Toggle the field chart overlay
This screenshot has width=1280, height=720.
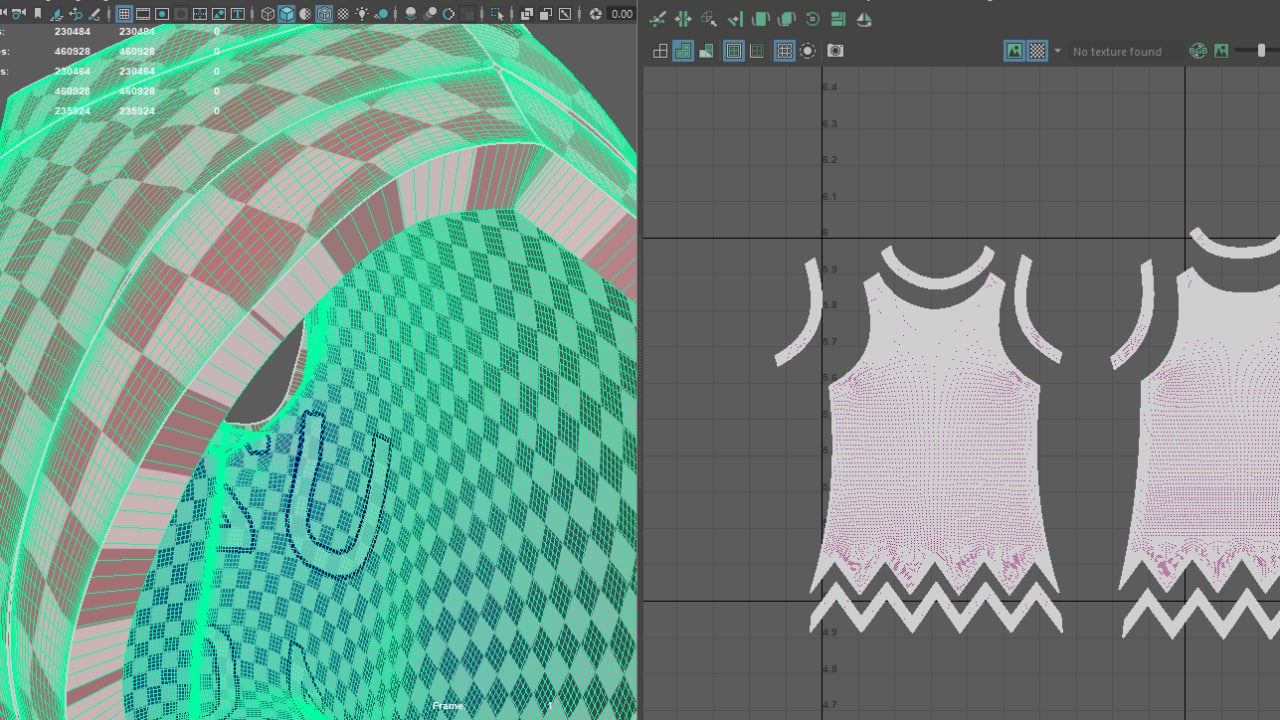tap(200, 14)
